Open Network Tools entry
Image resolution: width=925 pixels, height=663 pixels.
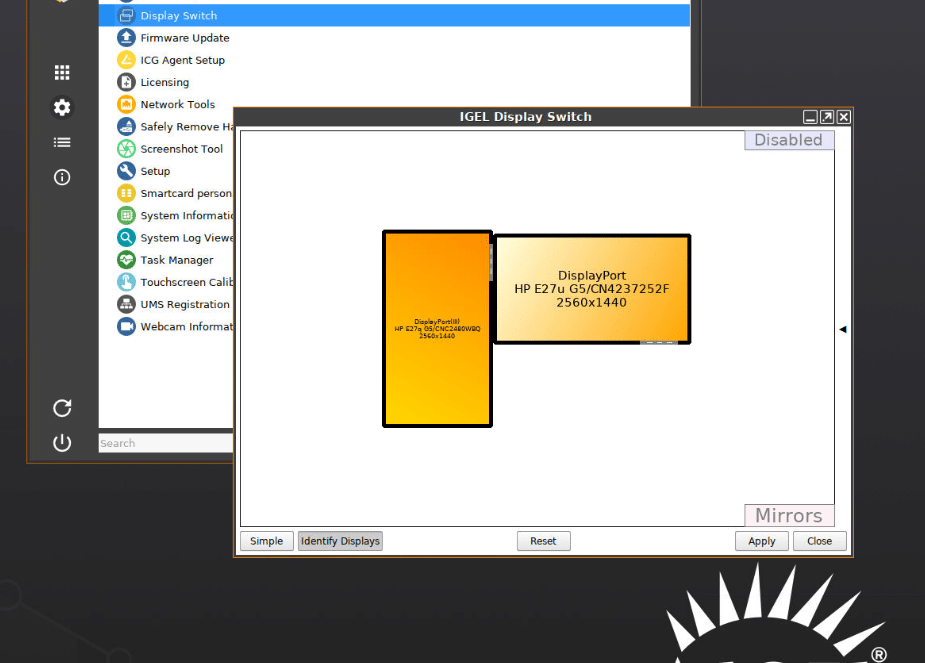point(178,104)
